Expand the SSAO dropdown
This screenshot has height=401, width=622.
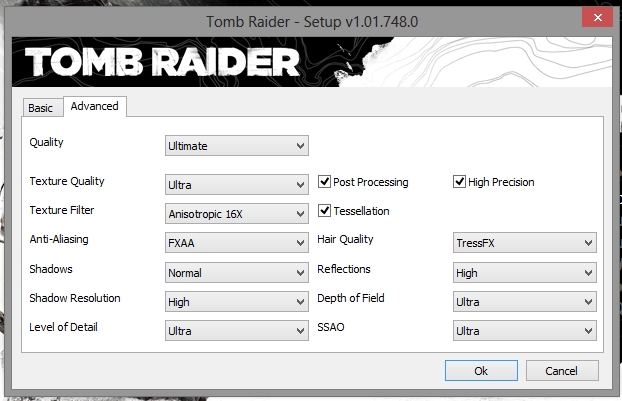point(525,331)
